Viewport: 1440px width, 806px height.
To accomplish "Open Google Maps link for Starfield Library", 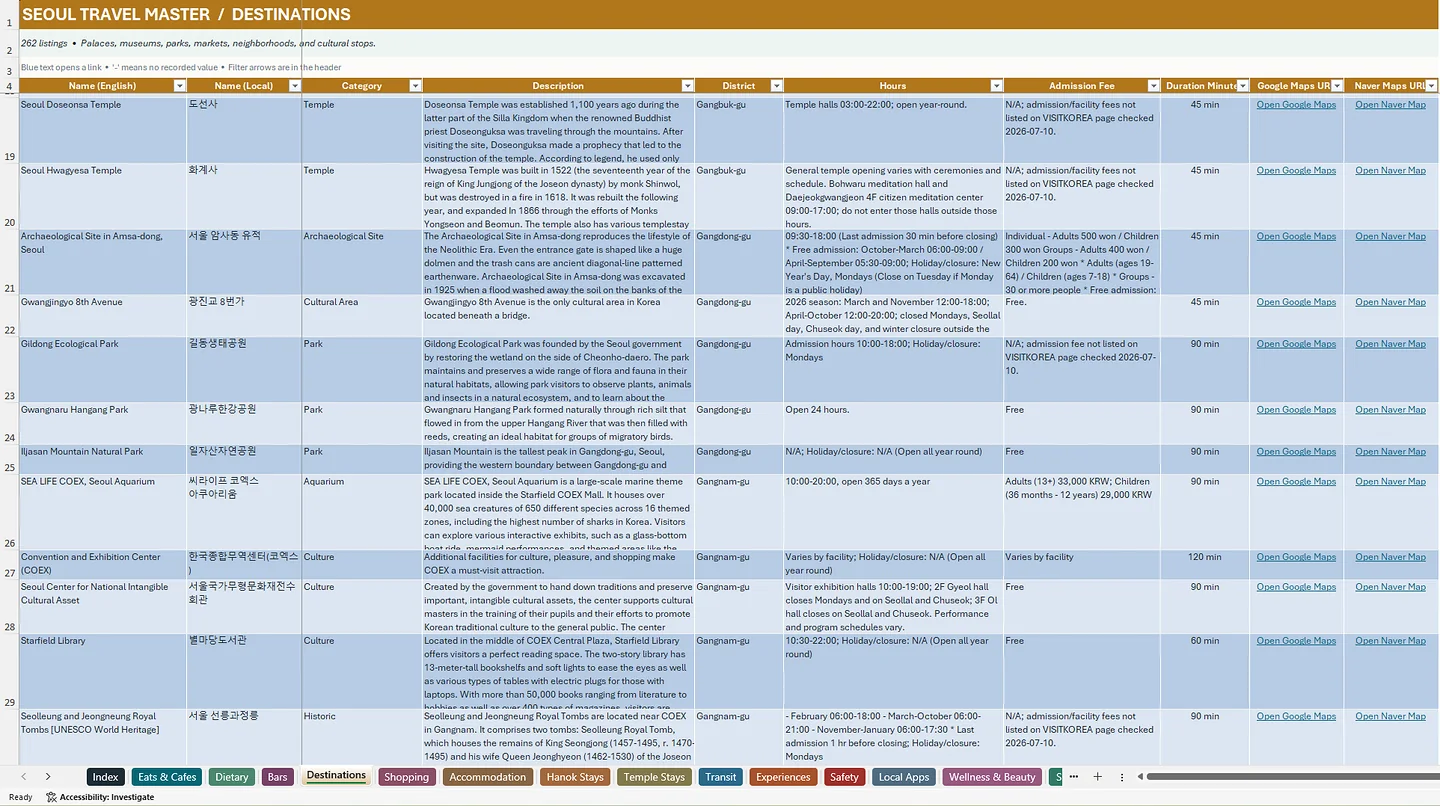I will [1296, 641].
